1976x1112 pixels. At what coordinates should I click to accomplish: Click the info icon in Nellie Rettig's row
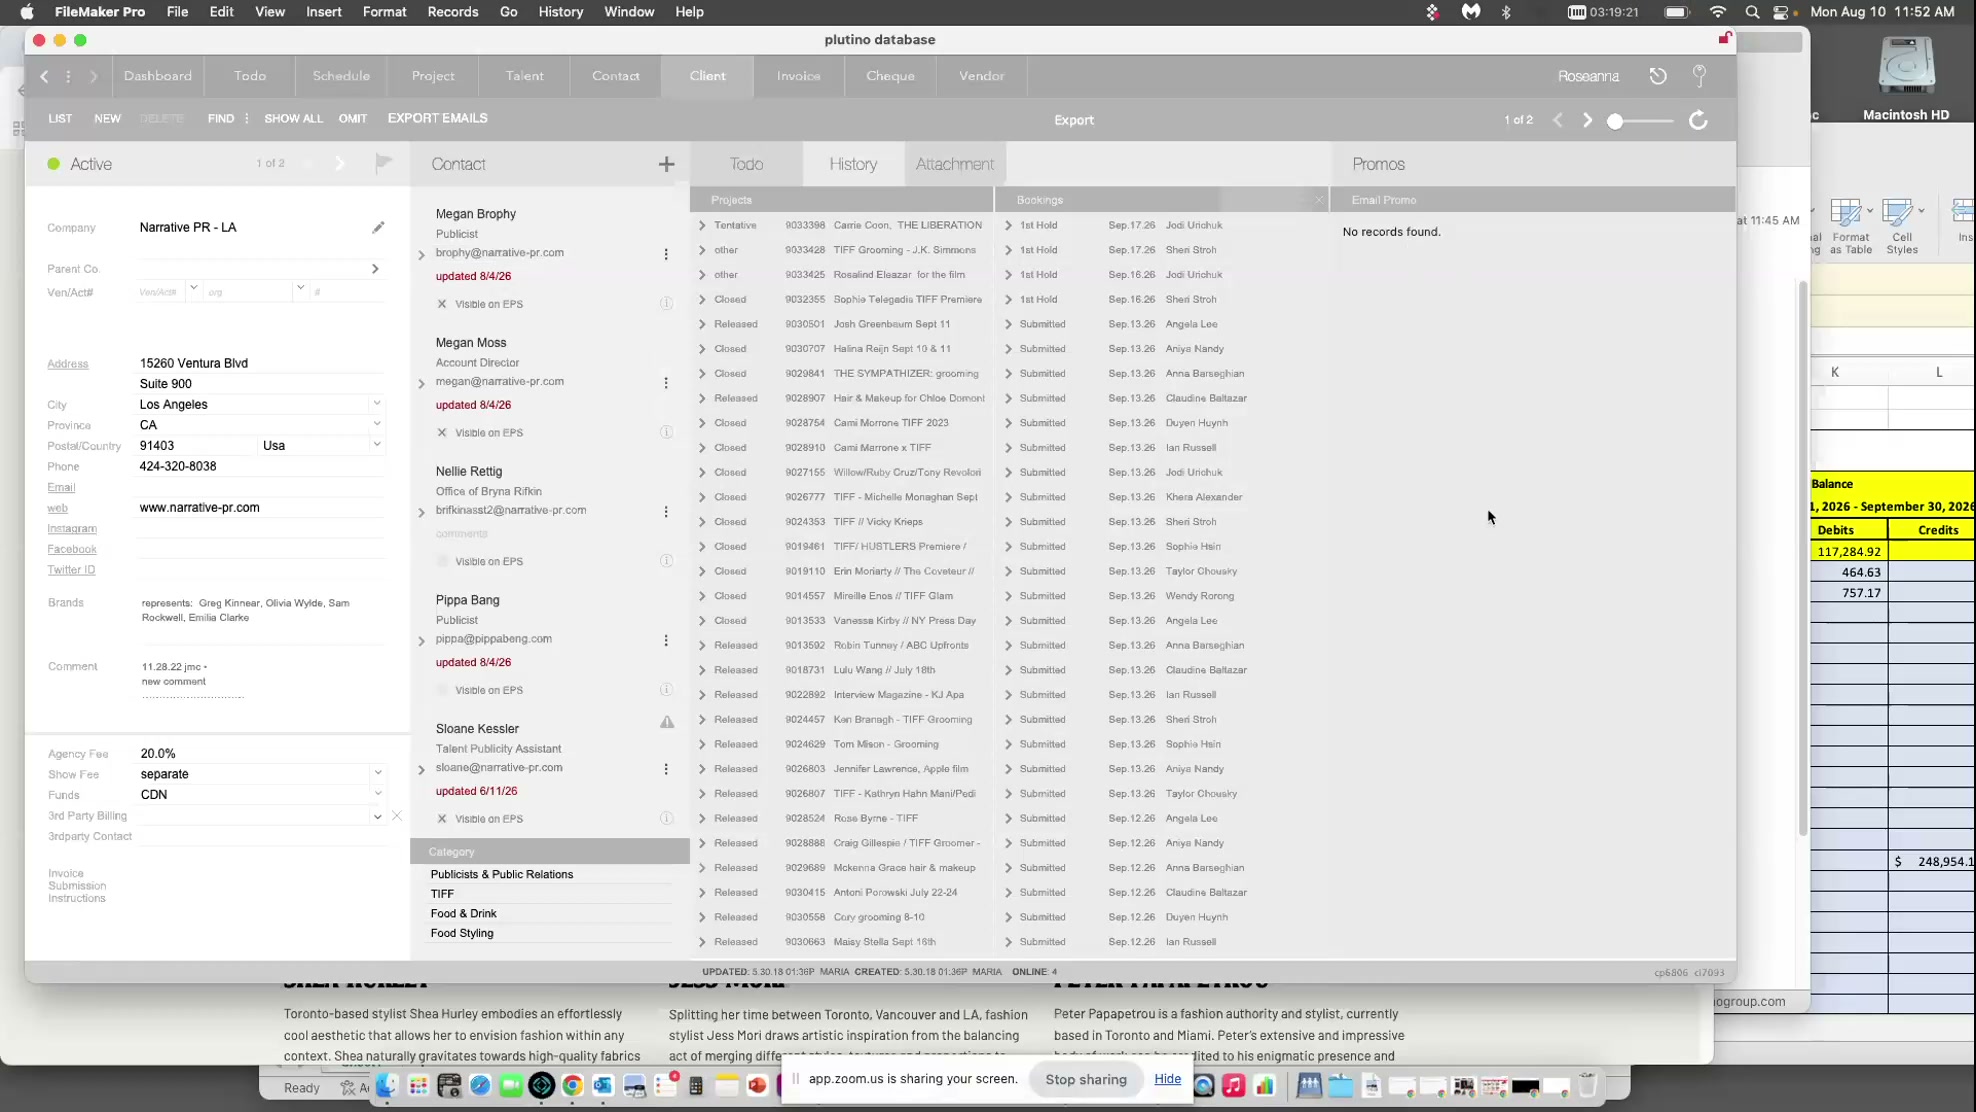666,561
